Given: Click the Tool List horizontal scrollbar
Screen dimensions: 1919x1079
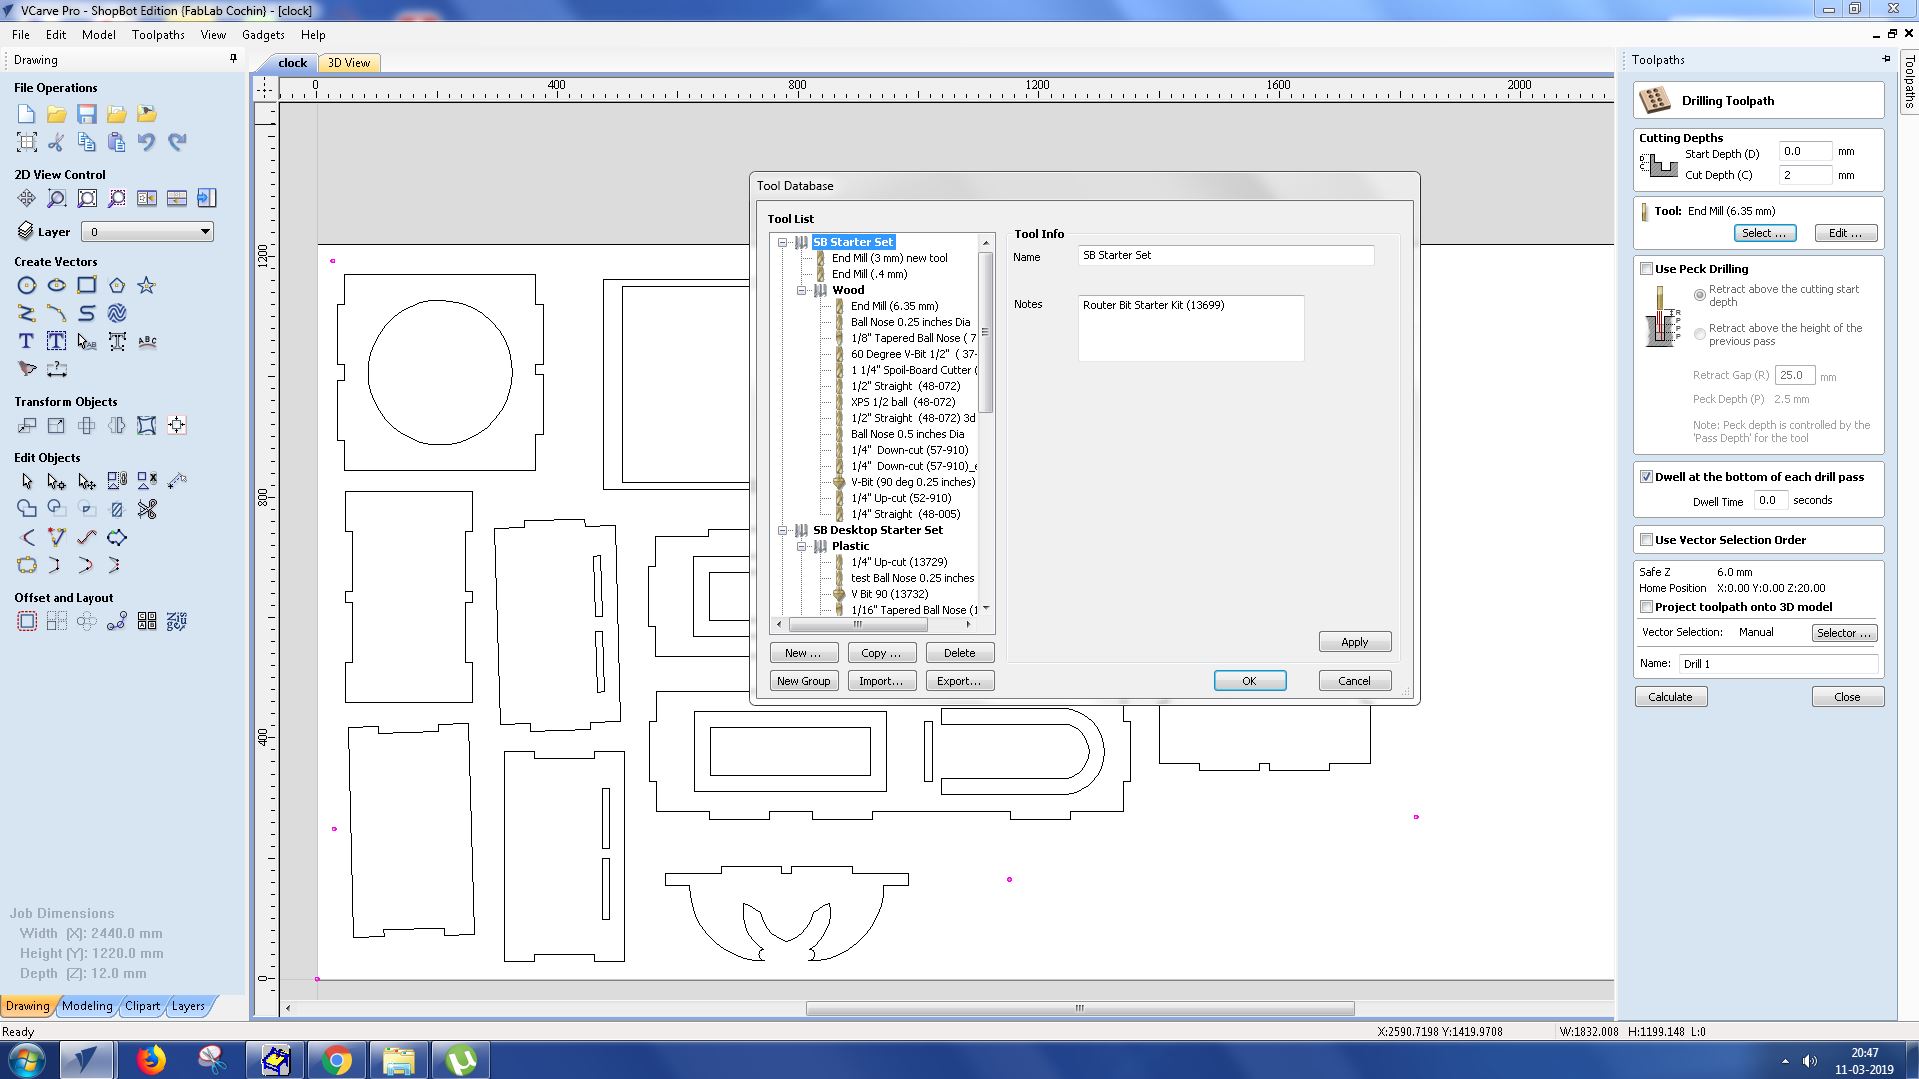Looking at the screenshot, I should [x=858, y=625].
